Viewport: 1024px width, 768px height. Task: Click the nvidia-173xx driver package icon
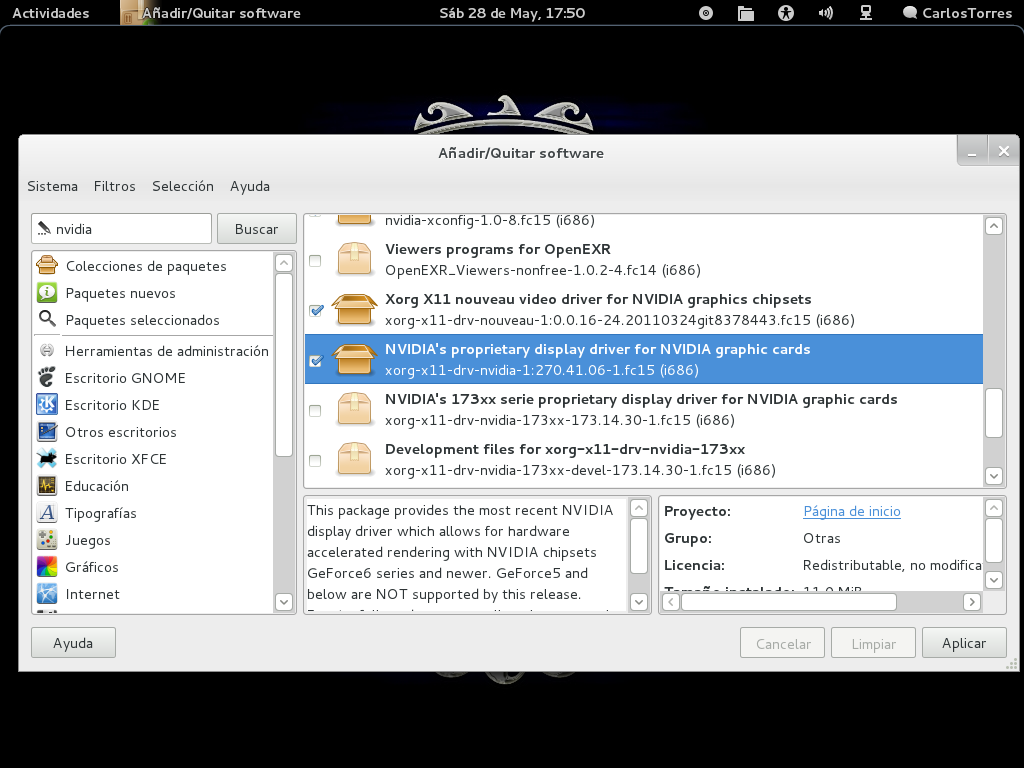coord(355,409)
